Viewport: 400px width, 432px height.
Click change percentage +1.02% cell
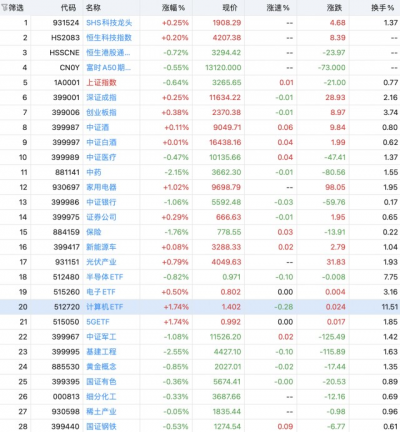[x=176, y=187]
